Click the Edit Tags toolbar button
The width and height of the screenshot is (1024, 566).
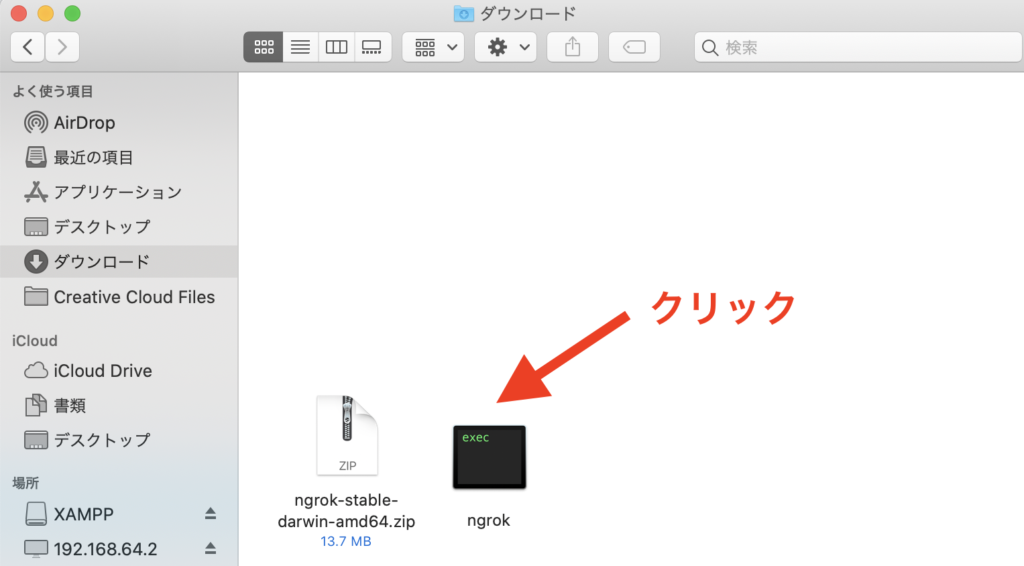pyautogui.click(x=634, y=47)
